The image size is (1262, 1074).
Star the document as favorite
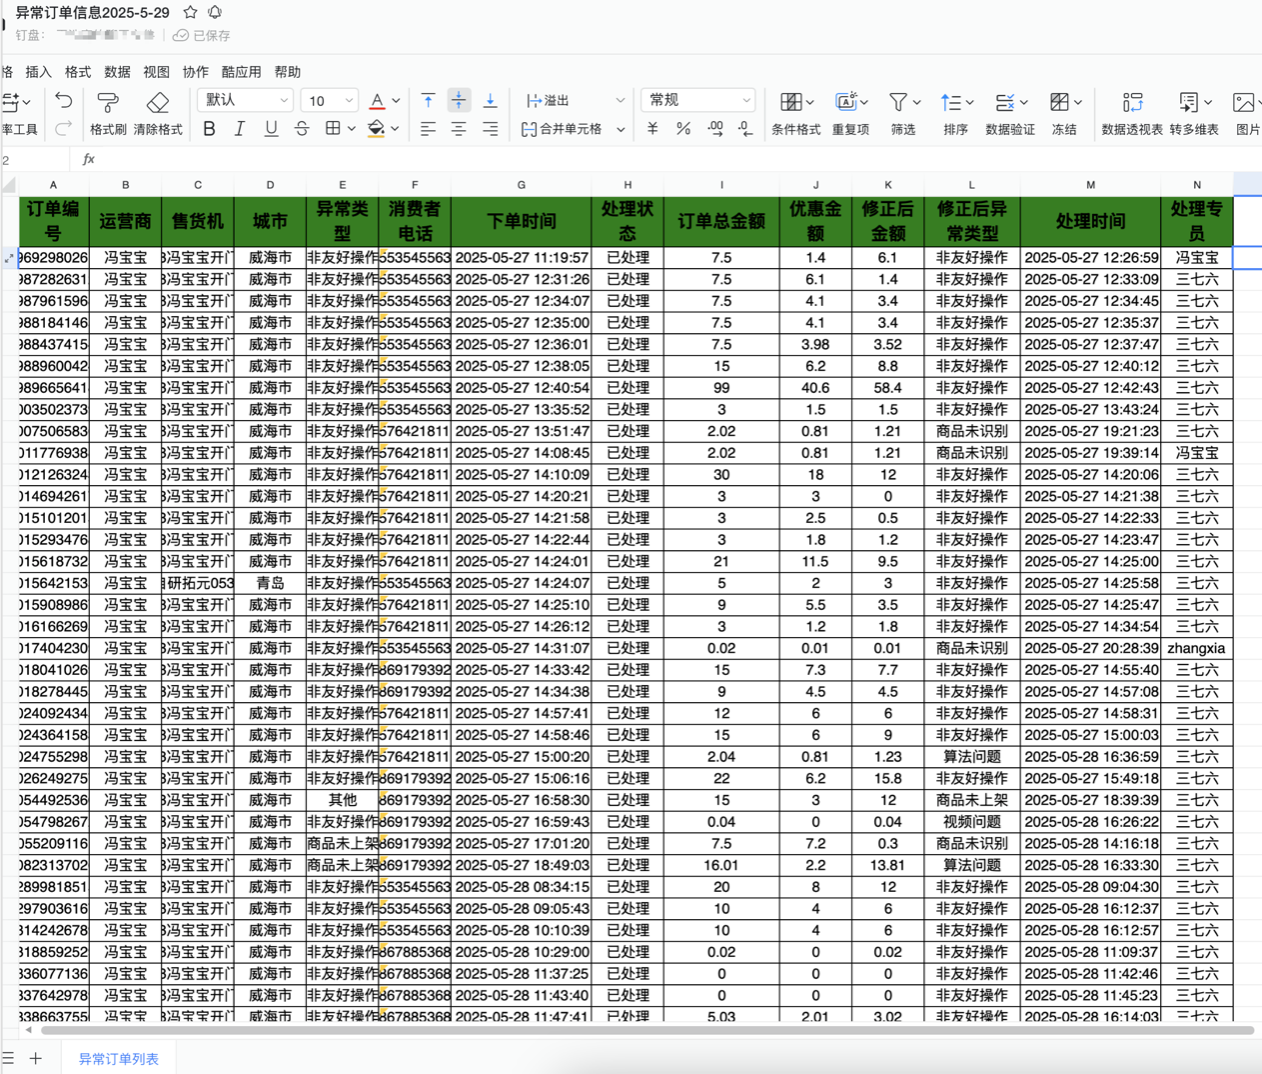point(190,12)
